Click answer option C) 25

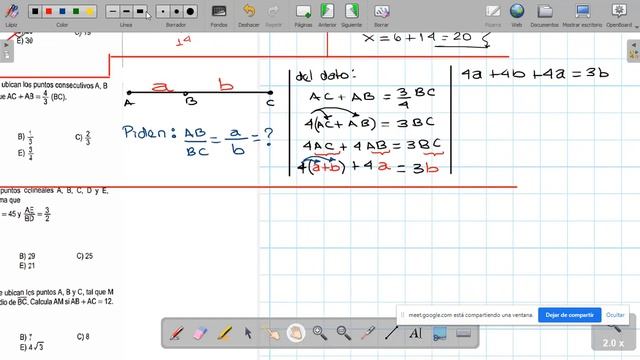[x=84, y=256]
